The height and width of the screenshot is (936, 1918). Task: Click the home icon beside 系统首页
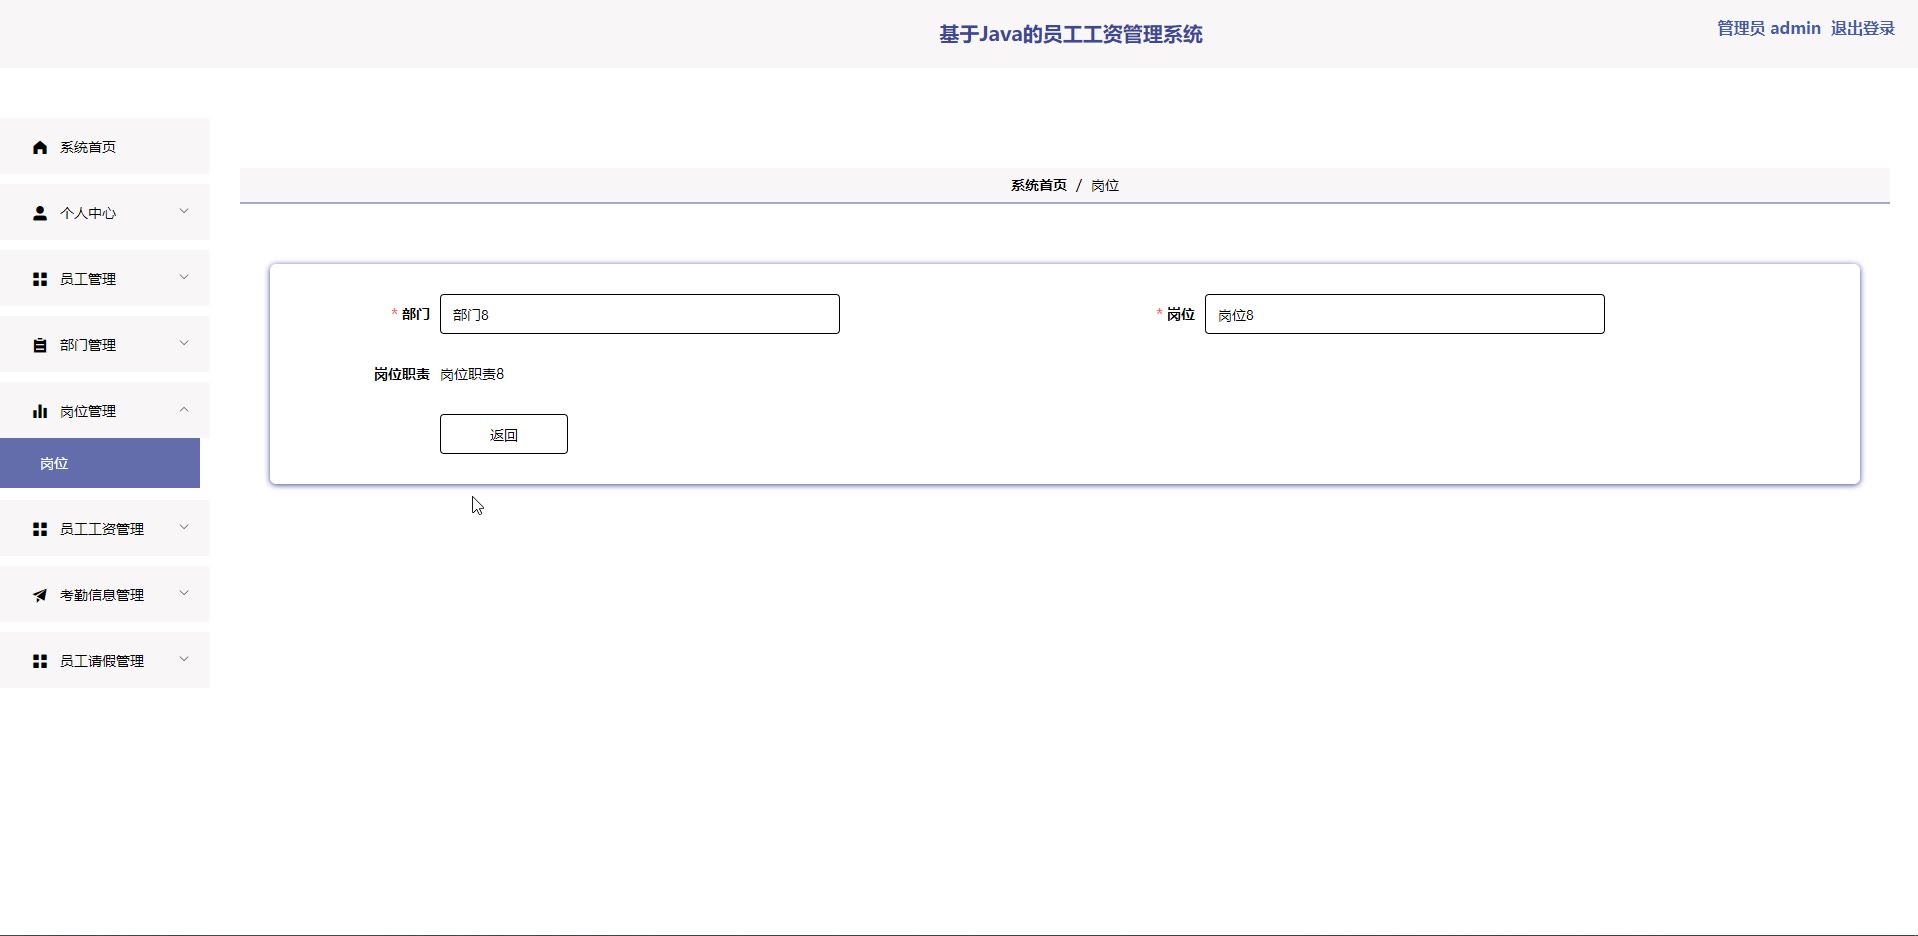tap(40, 147)
